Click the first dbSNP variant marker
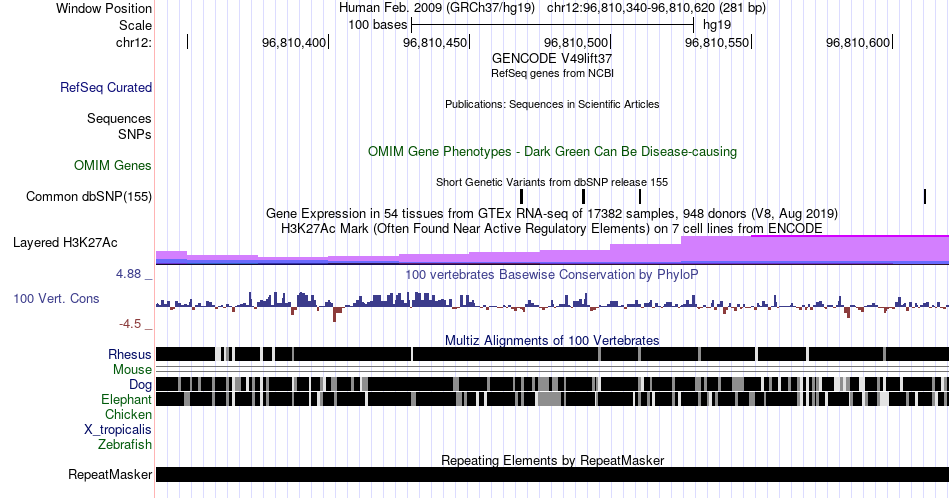950x498 pixels. pos(522,196)
